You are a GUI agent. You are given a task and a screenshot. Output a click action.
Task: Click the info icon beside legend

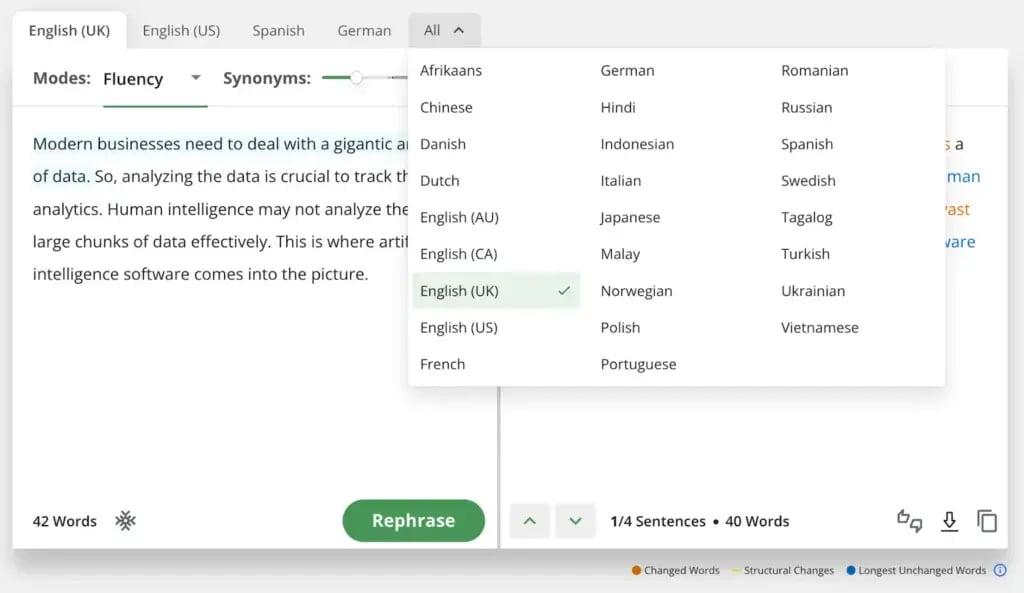[999, 570]
